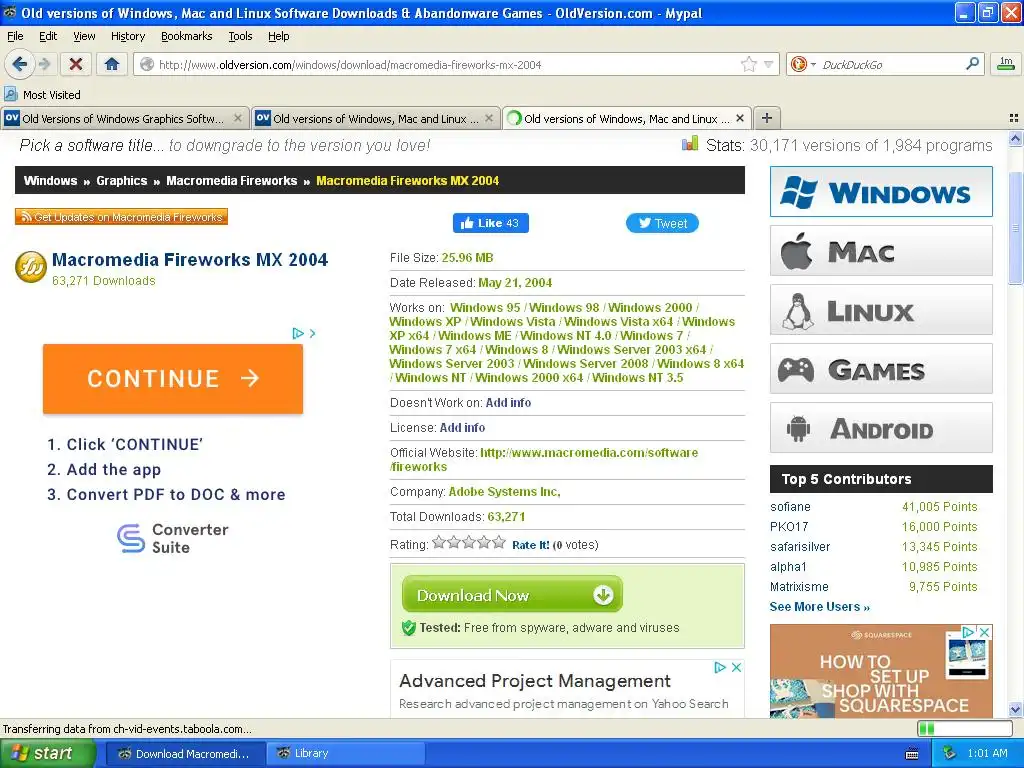Click the sofiane contributor name

[x=790, y=507]
